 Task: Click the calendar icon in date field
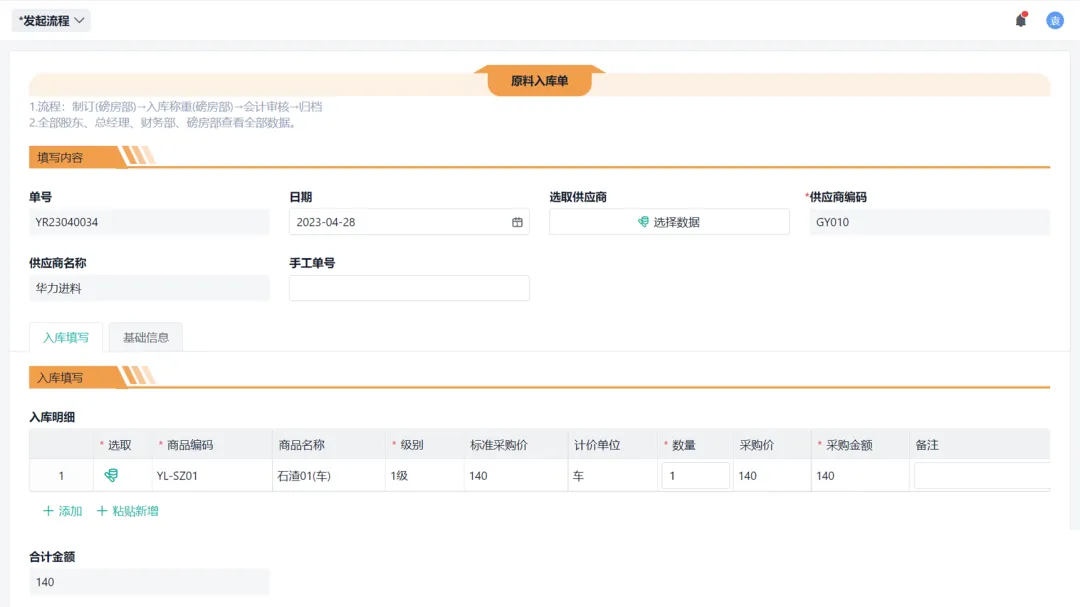517,222
